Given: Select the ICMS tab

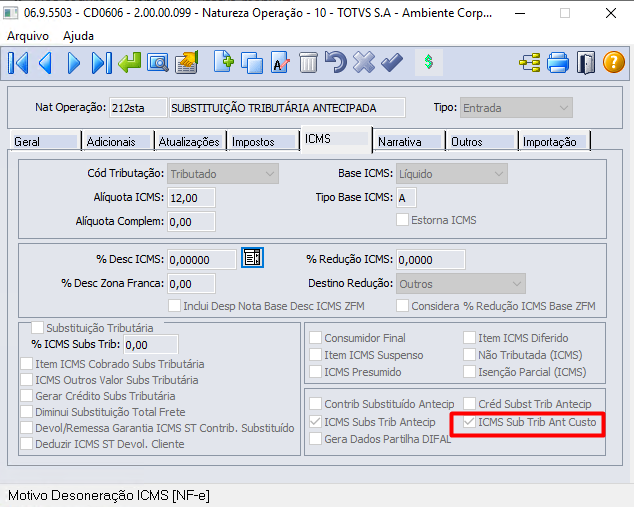Looking at the screenshot, I should pos(336,139).
